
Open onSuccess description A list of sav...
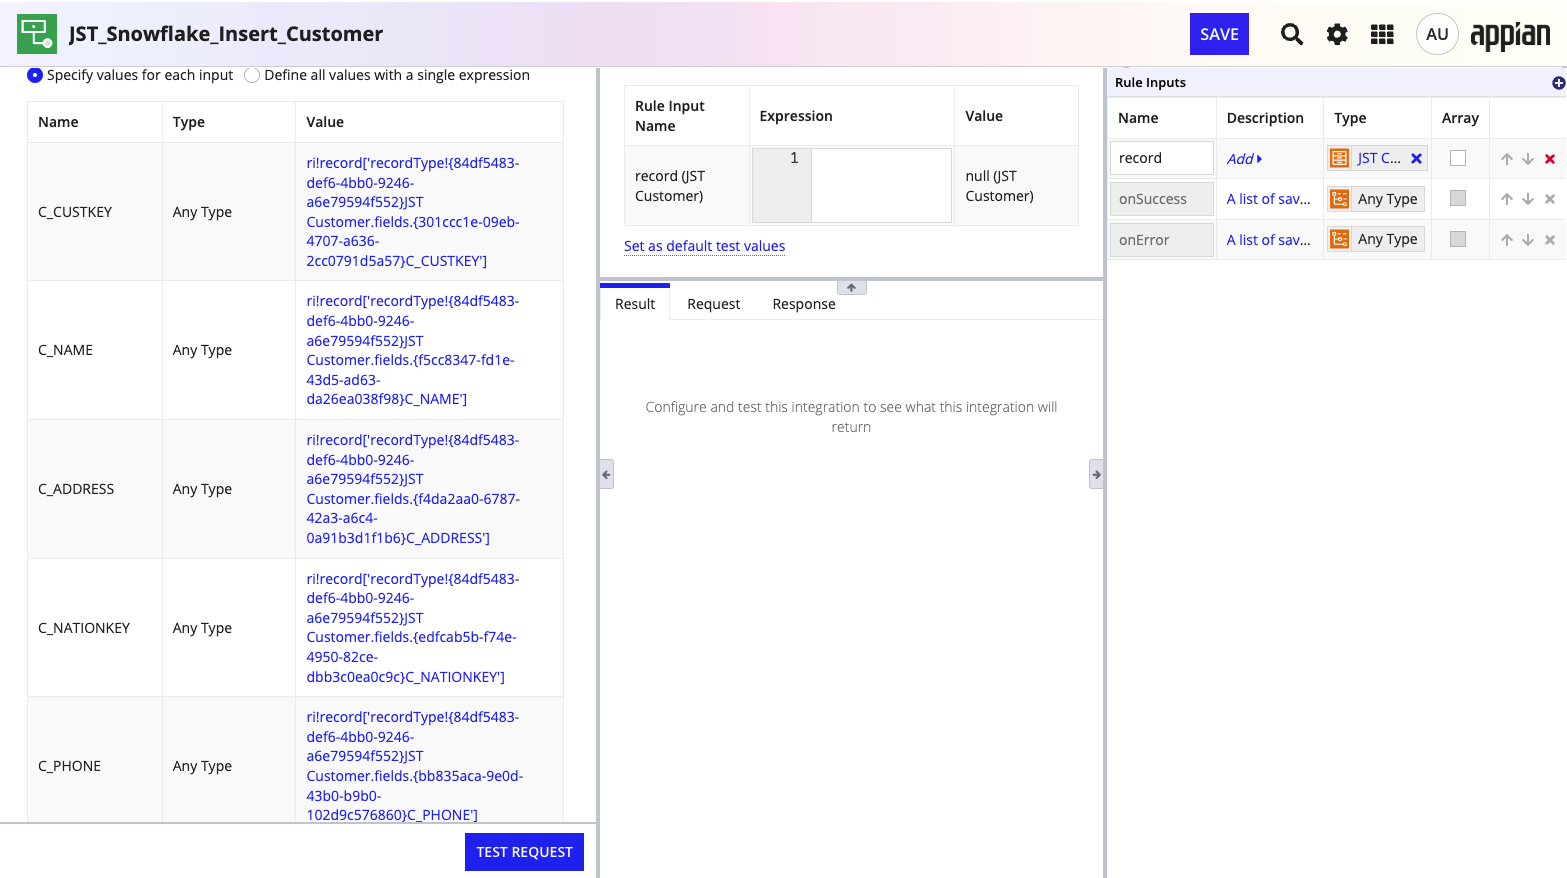coord(1268,199)
